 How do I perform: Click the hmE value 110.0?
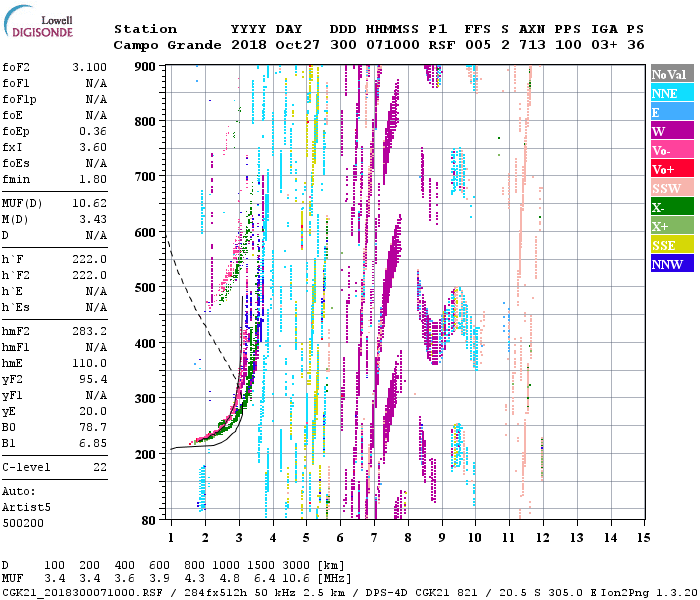point(89,363)
